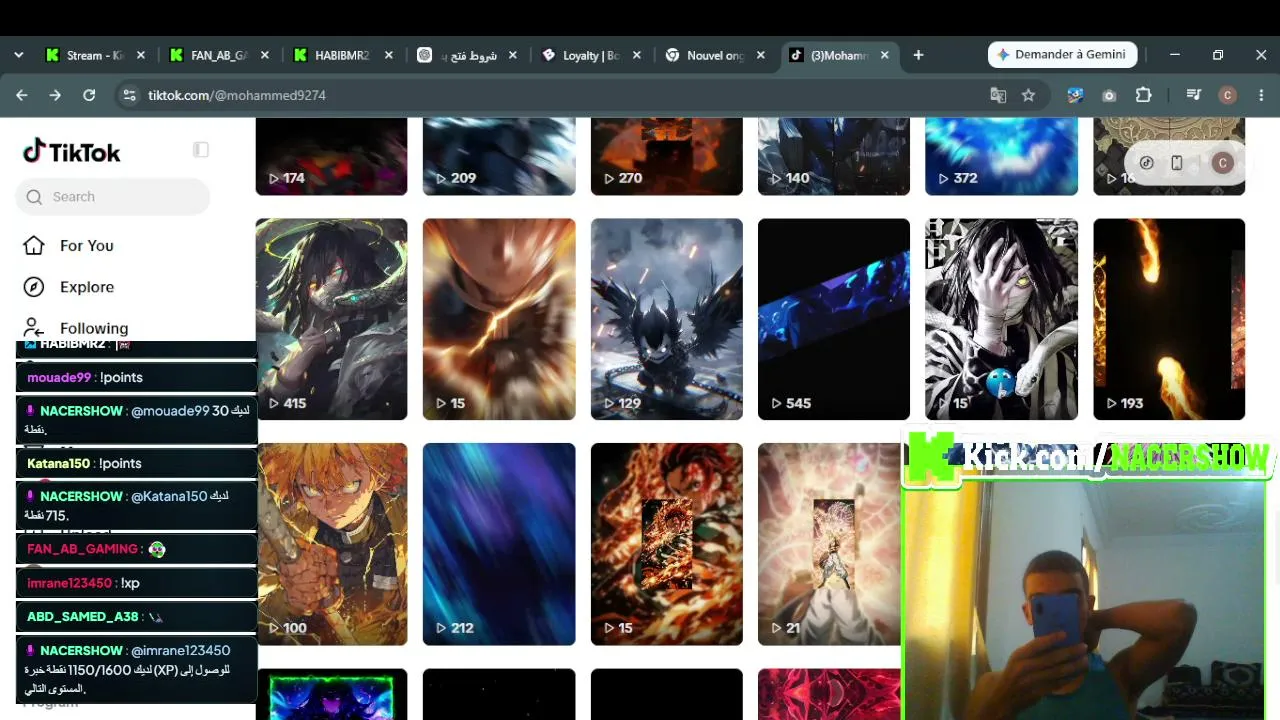Open the Chrome tab search dropdown
This screenshot has height=720, width=1280.
point(19,55)
